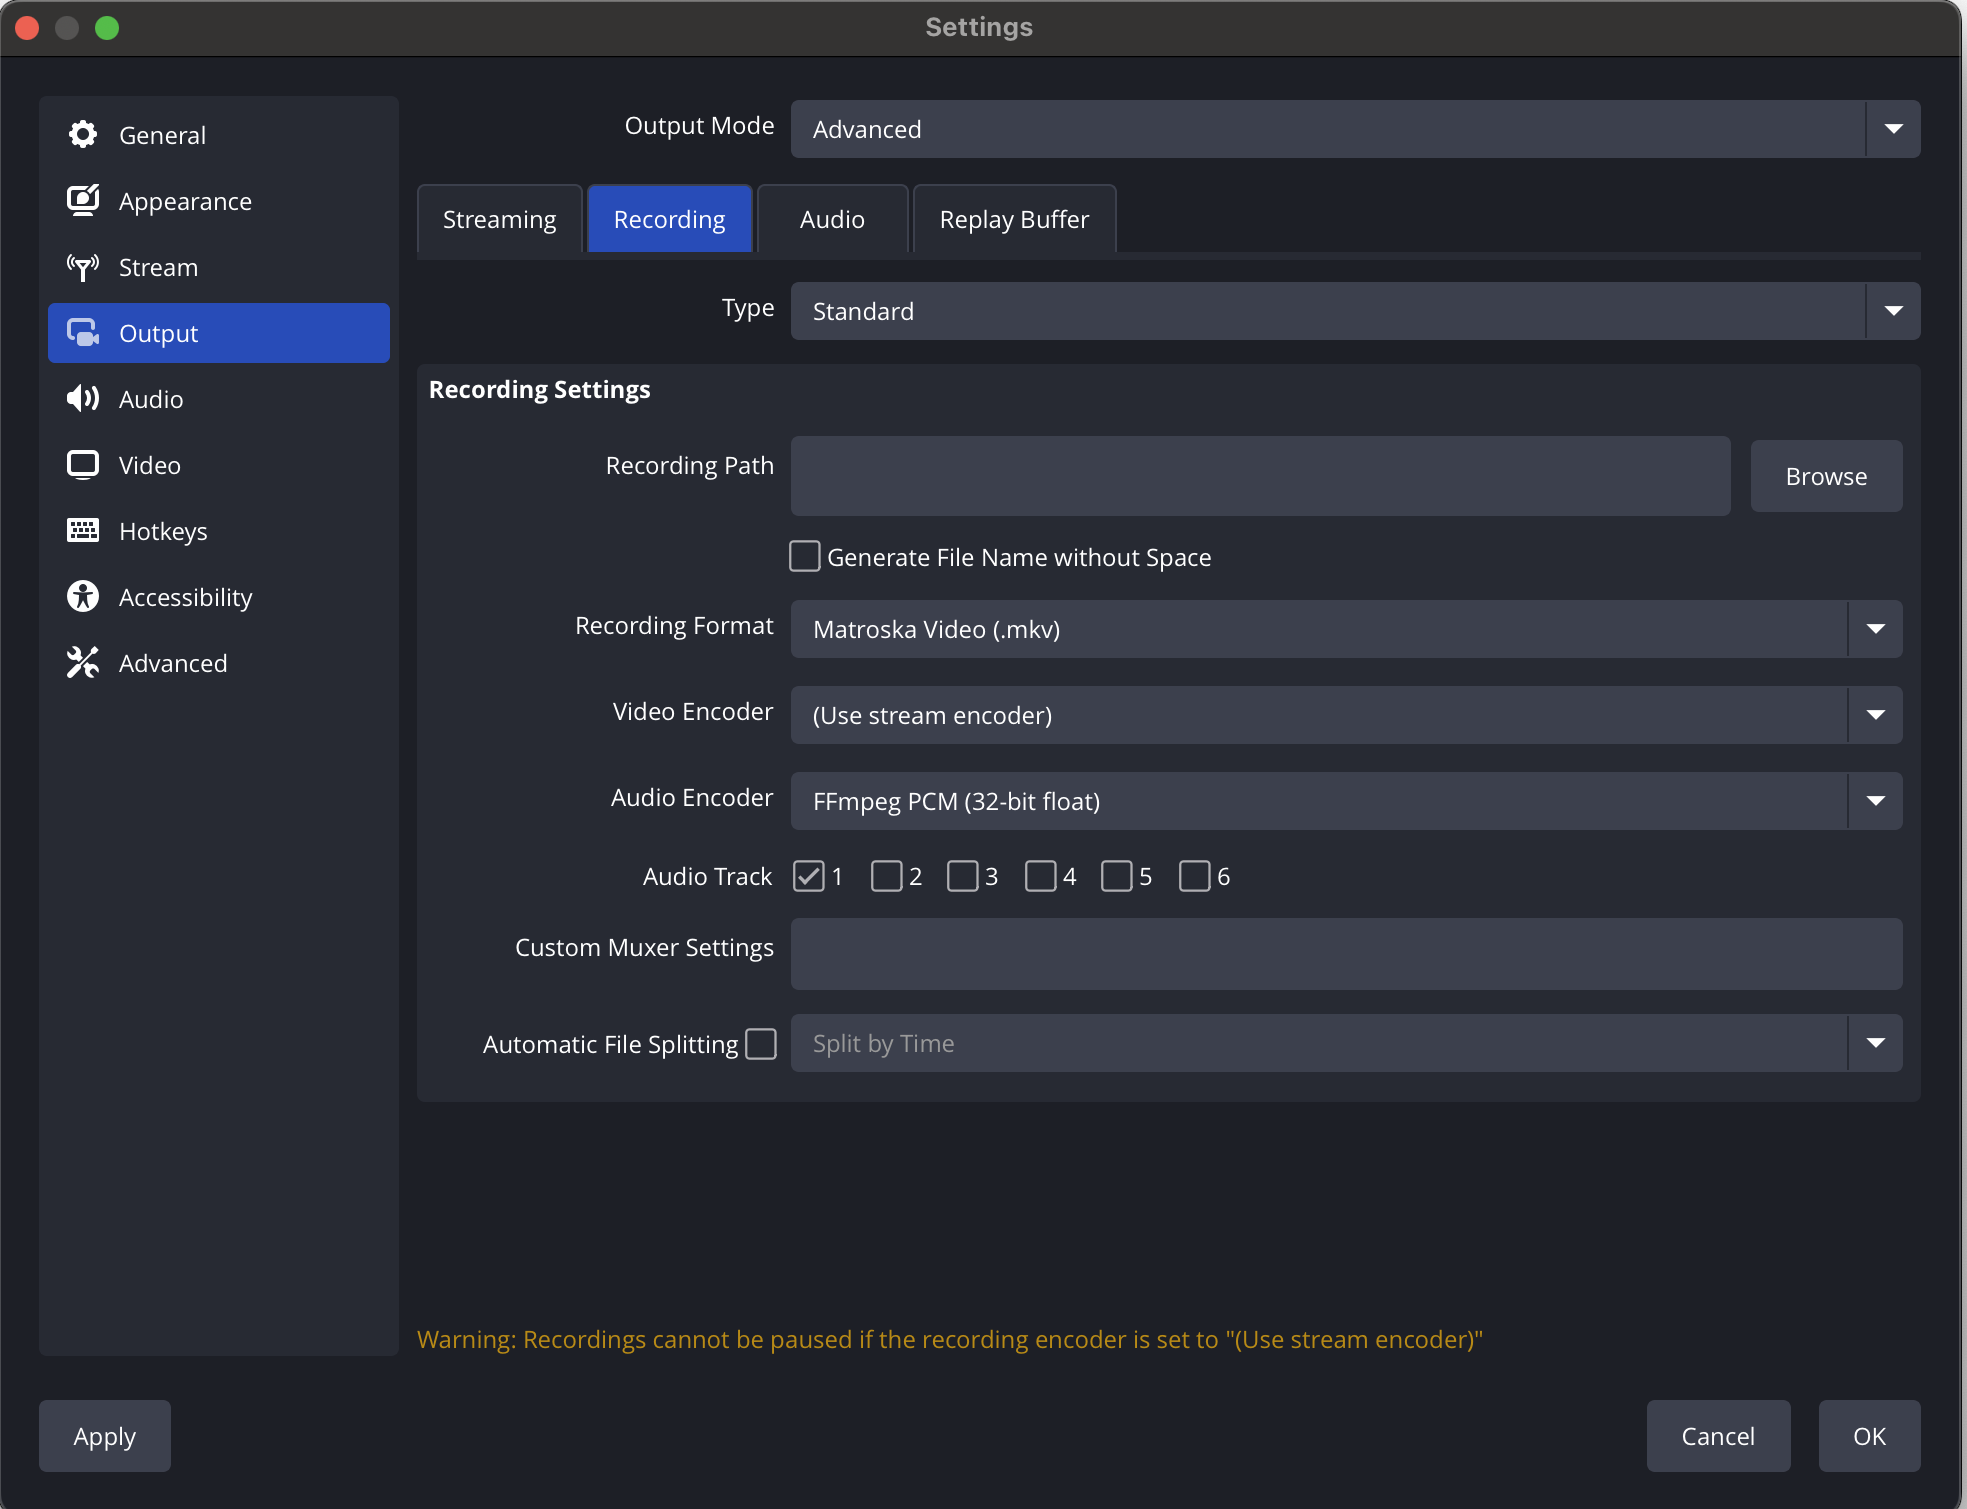Click the Advanced tools icon
Viewport: 1967px width, 1509px height.
83,662
